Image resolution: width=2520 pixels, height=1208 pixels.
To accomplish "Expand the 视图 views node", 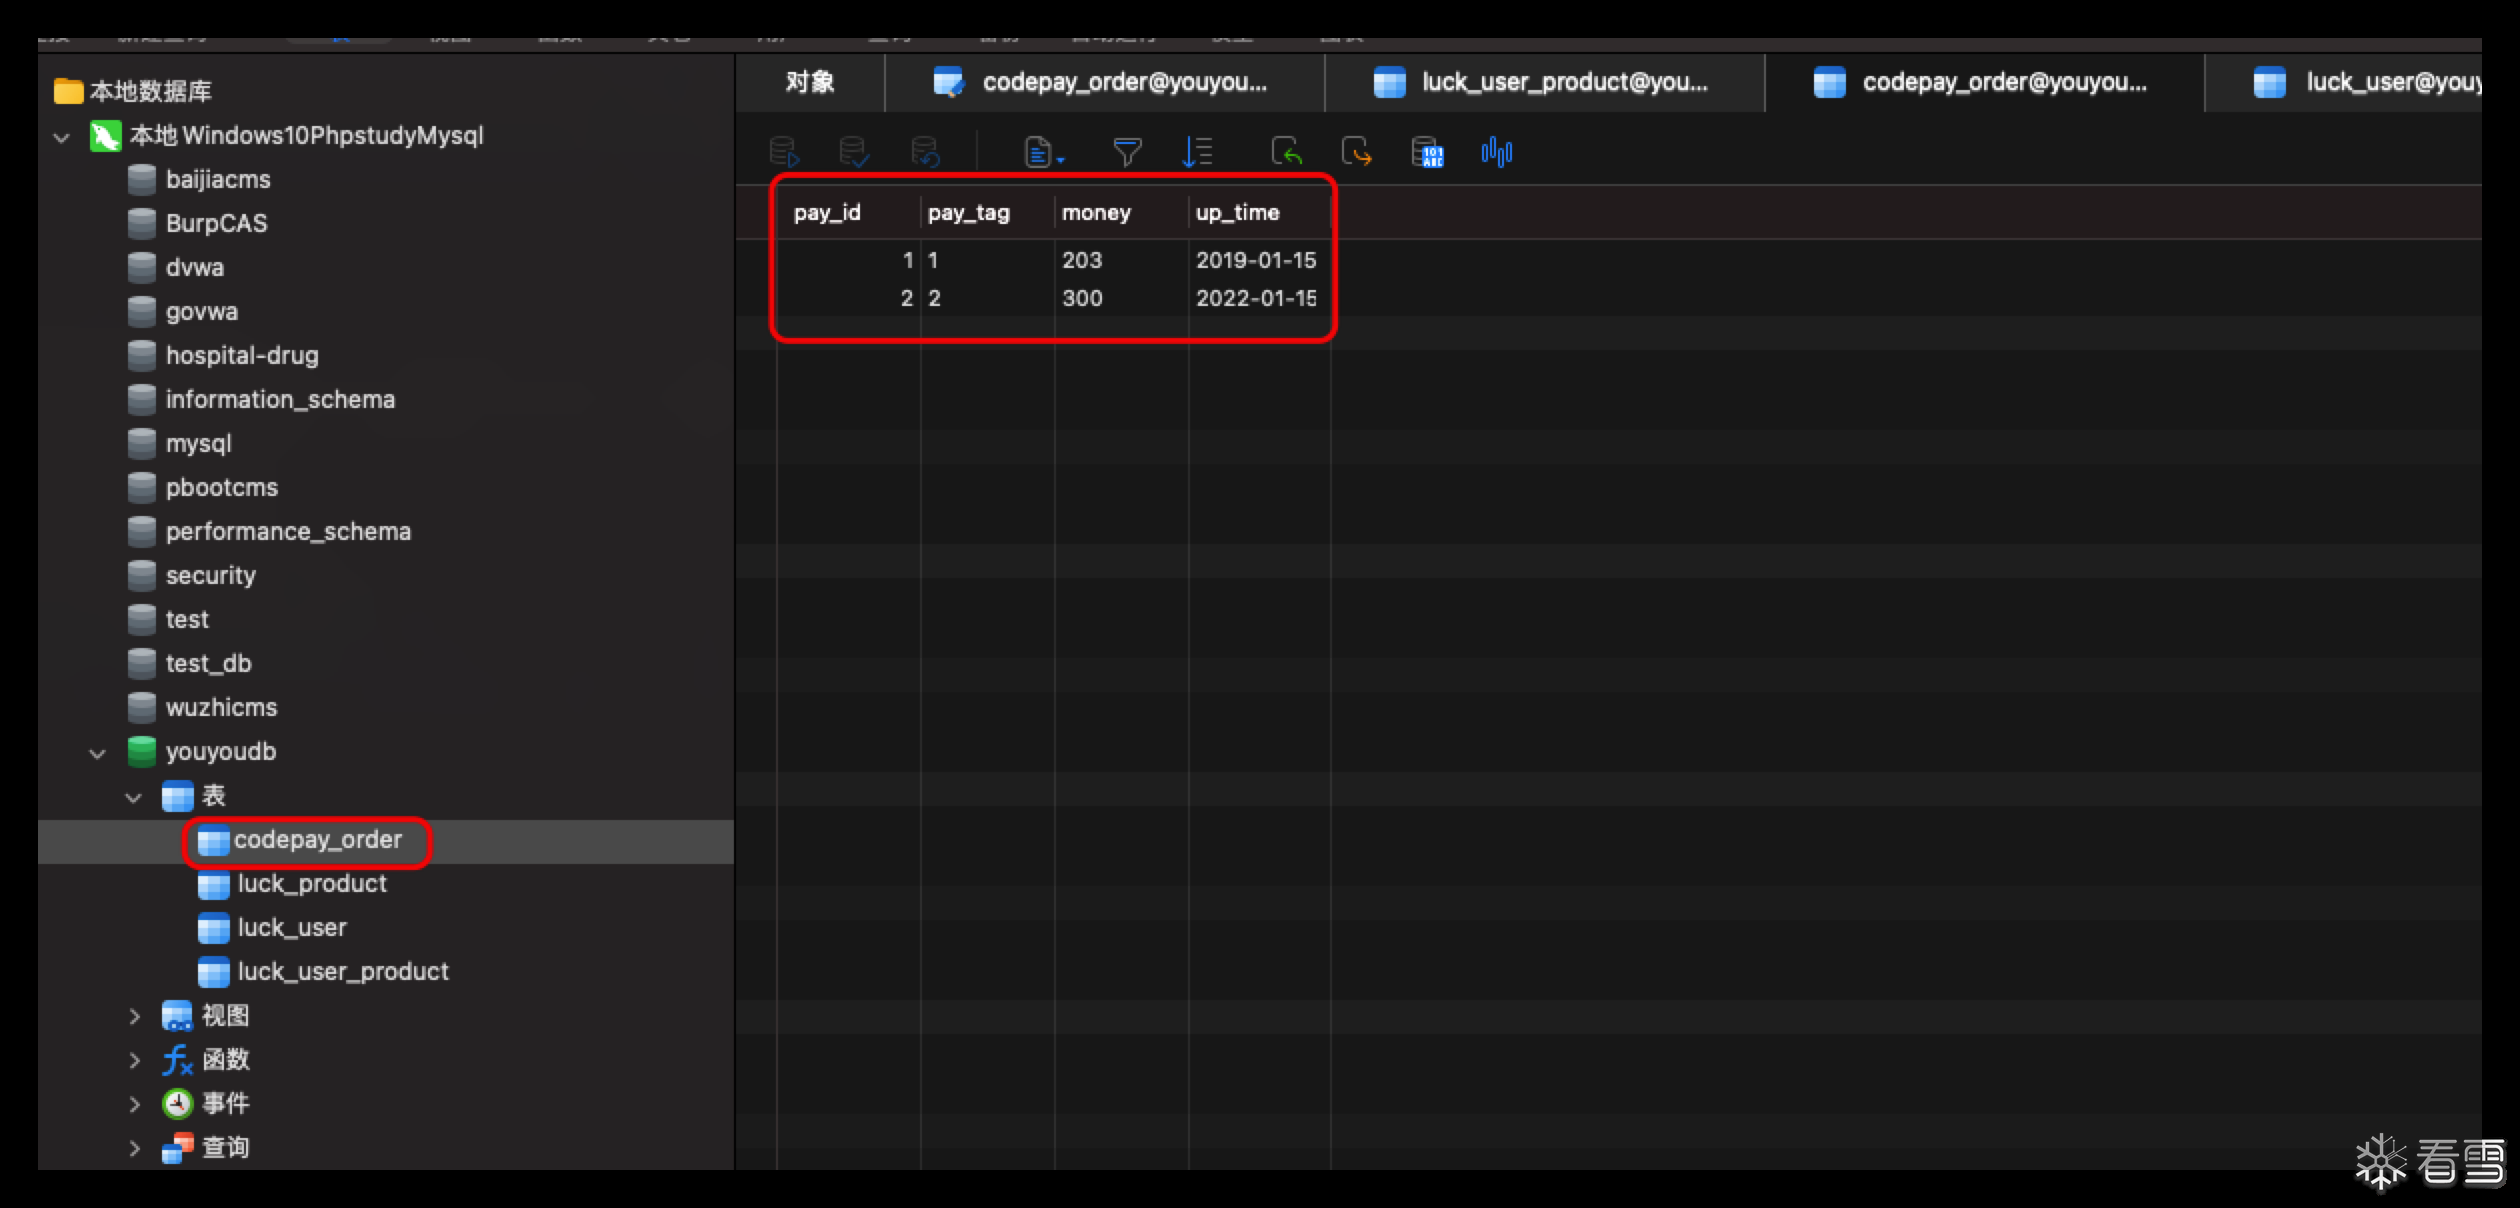I will click(x=134, y=1016).
